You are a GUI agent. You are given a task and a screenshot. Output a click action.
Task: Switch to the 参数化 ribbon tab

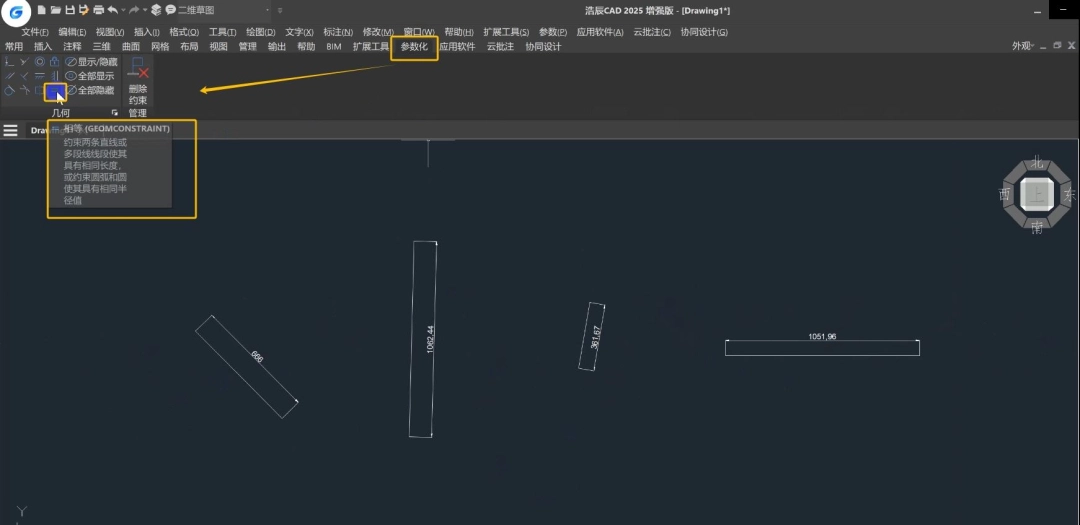(x=414, y=46)
